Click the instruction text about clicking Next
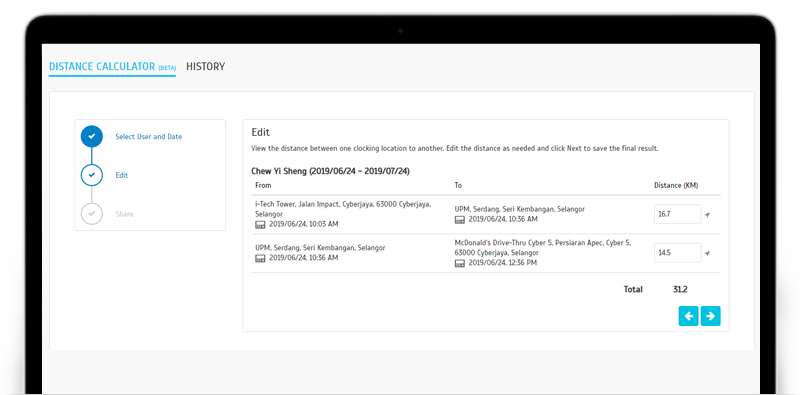 click(x=455, y=149)
